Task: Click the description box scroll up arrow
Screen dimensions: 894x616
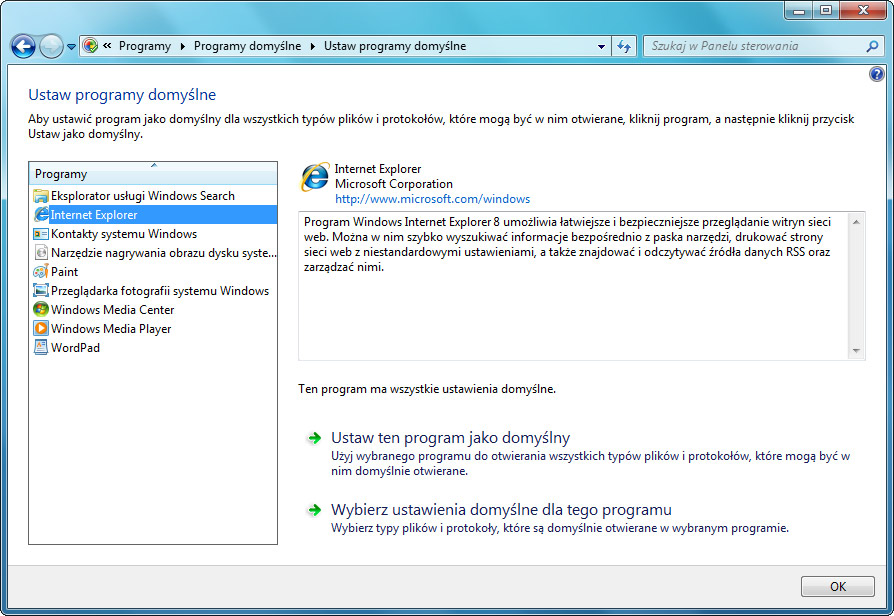Action: tap(856, 222)
